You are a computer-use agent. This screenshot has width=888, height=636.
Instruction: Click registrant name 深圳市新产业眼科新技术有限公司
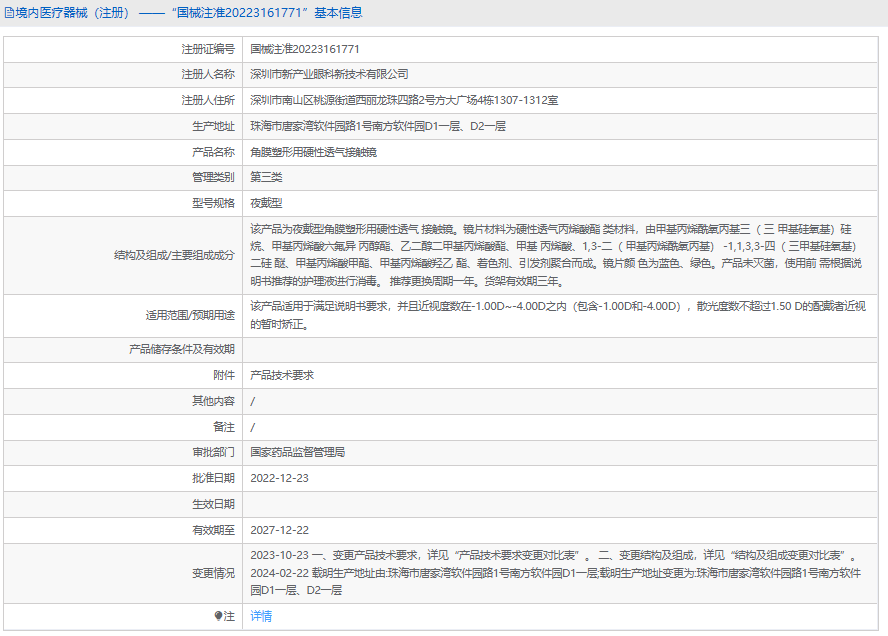pyautogui.click(x=329, y=74)
